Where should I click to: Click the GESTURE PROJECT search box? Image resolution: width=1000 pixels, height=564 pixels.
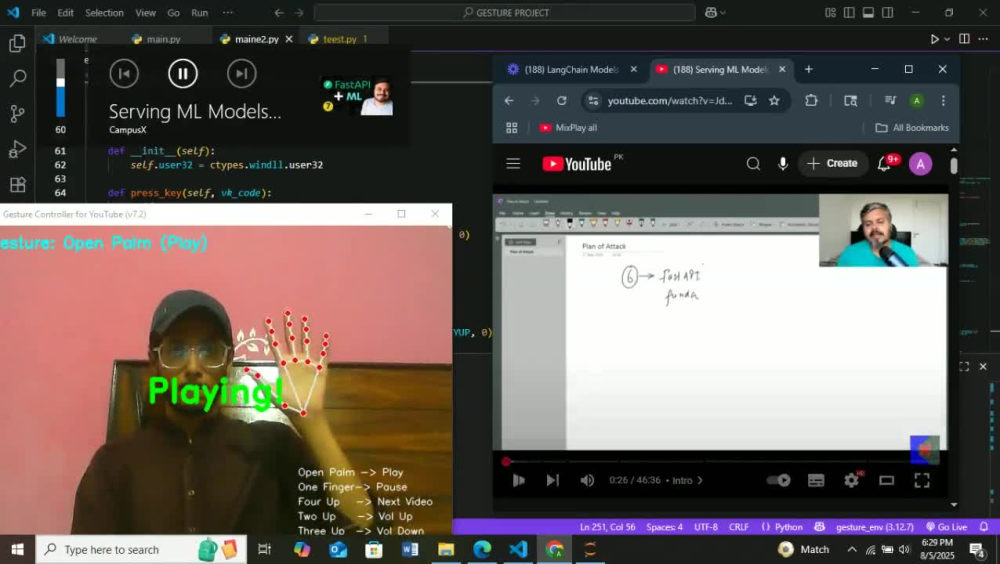(x=504, y=13)
